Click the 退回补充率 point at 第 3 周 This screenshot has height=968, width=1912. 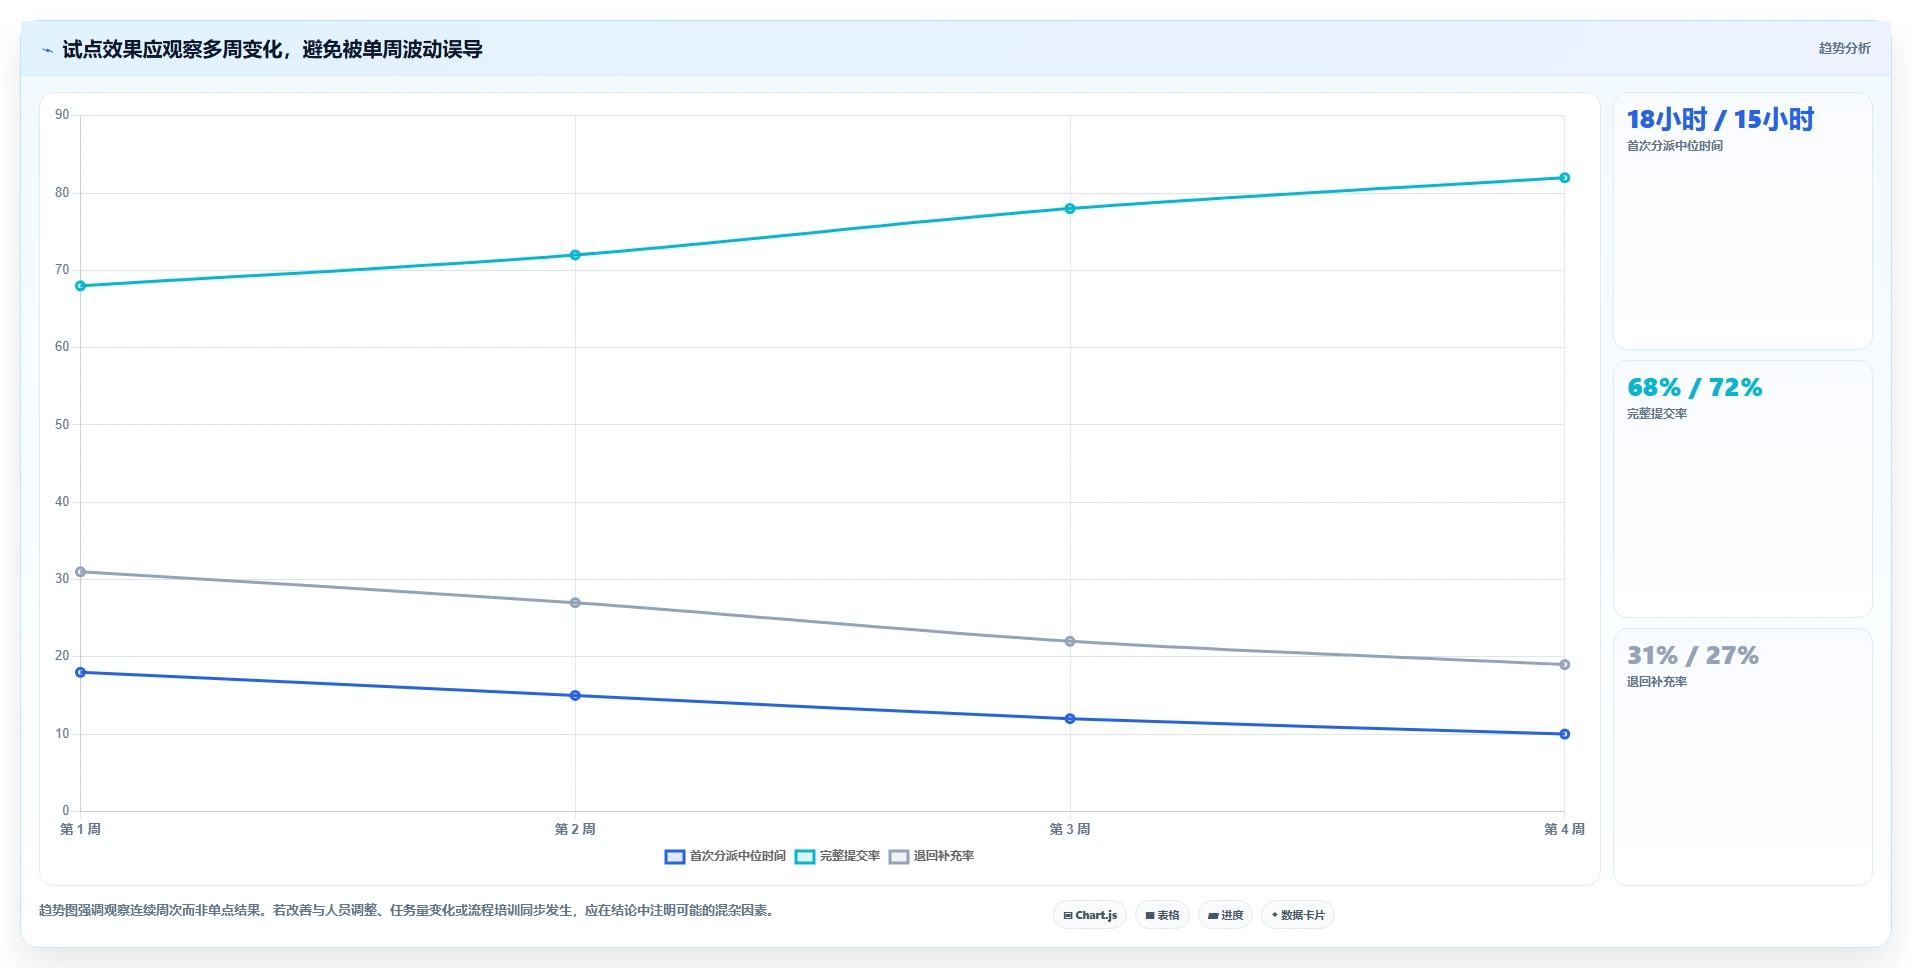1070,641
